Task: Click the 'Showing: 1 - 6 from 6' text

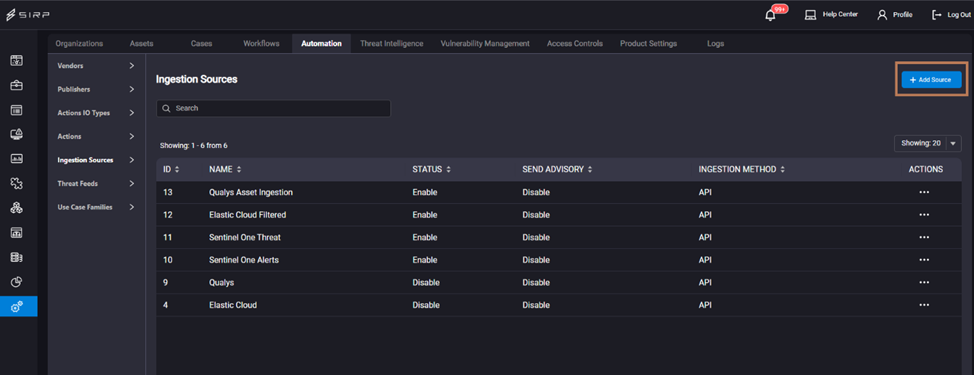Action: click(193, 145)
